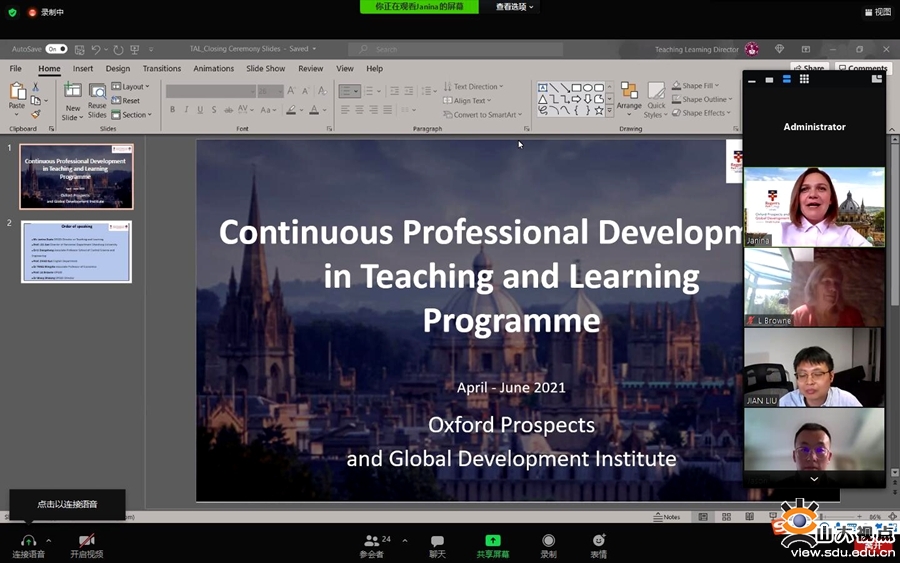The image size is (900, 563).
Task: Toggle Bold formatting
Action: pos(172,109)
